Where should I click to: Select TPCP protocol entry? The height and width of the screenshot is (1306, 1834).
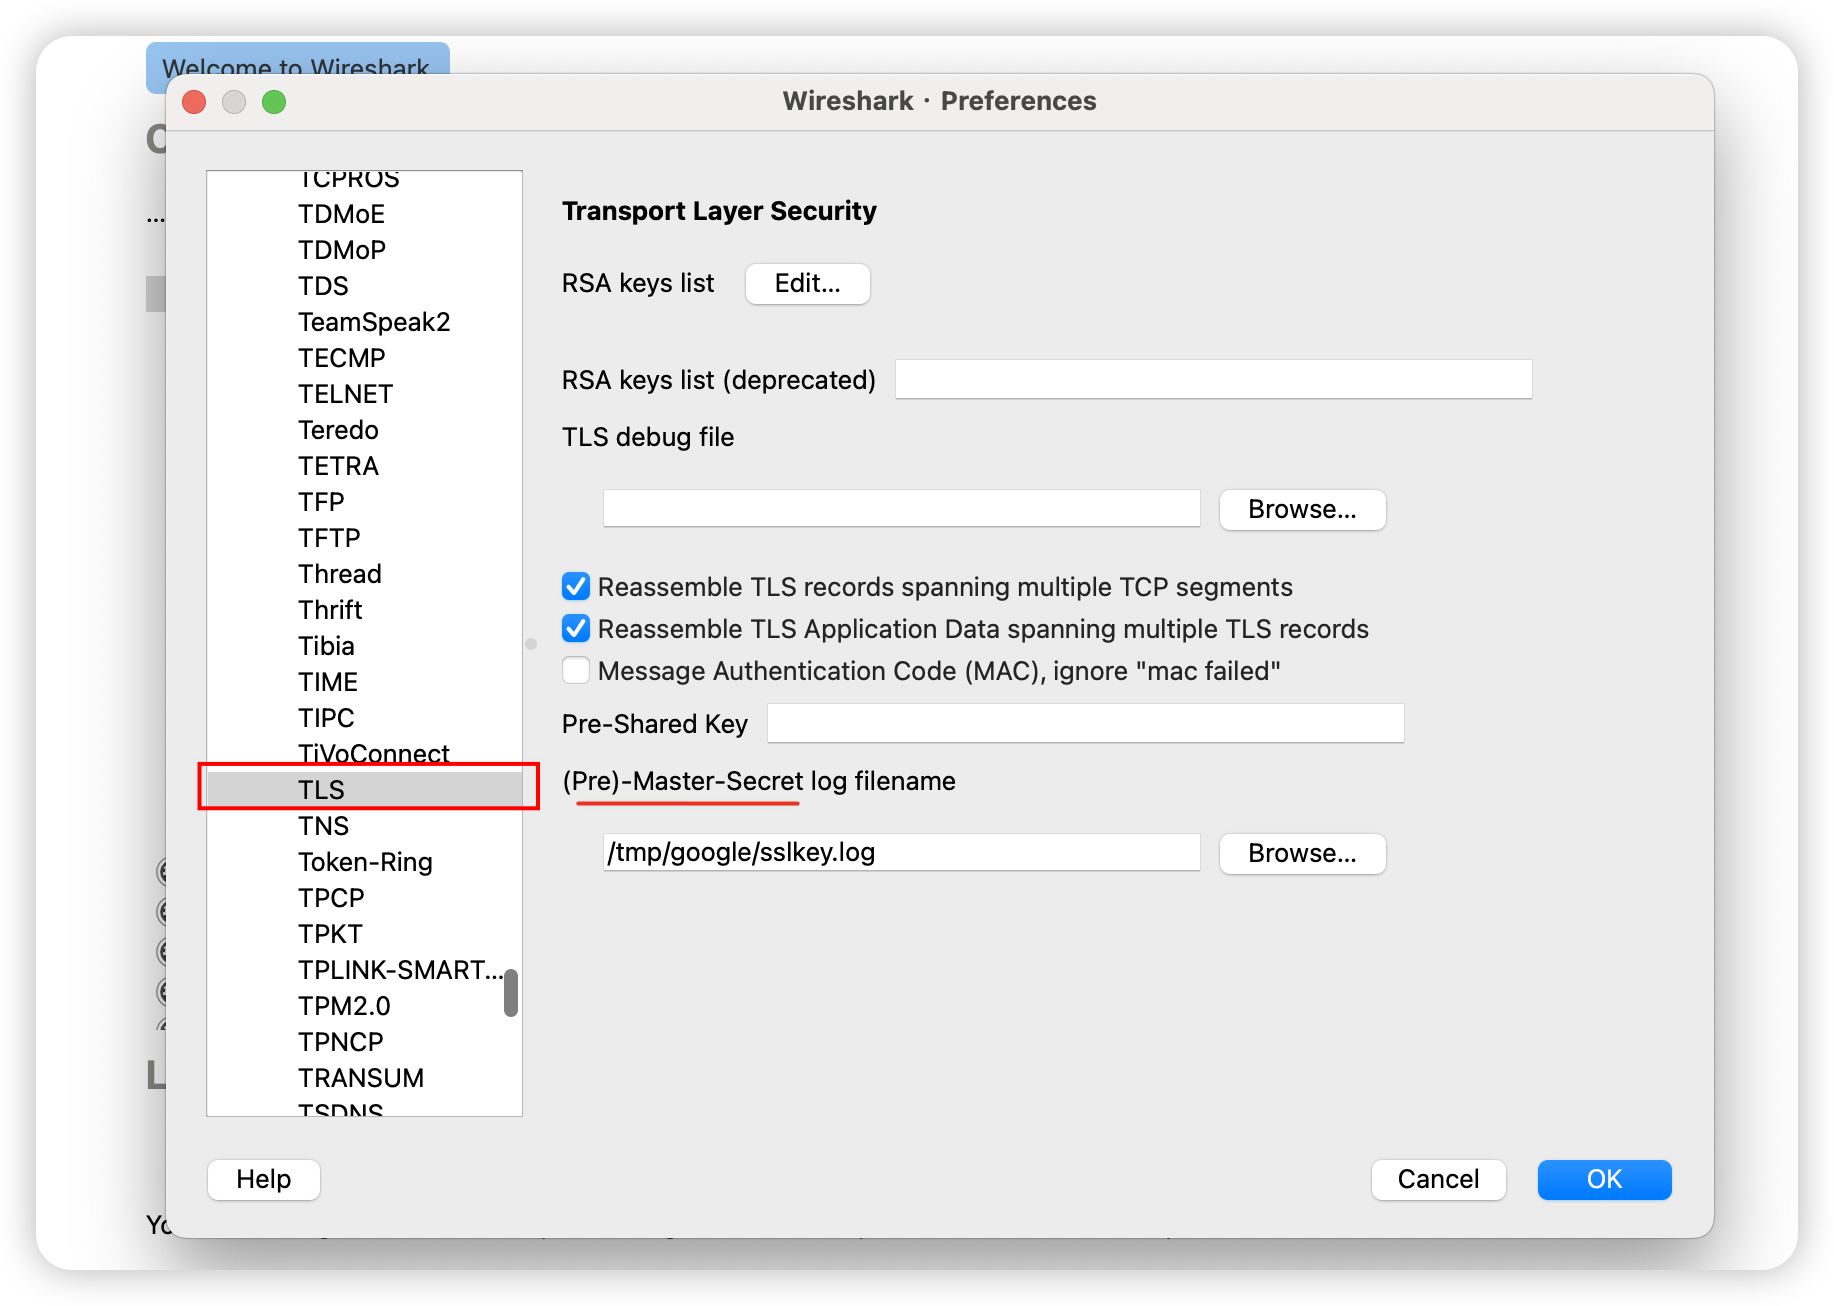coord(364,898)
